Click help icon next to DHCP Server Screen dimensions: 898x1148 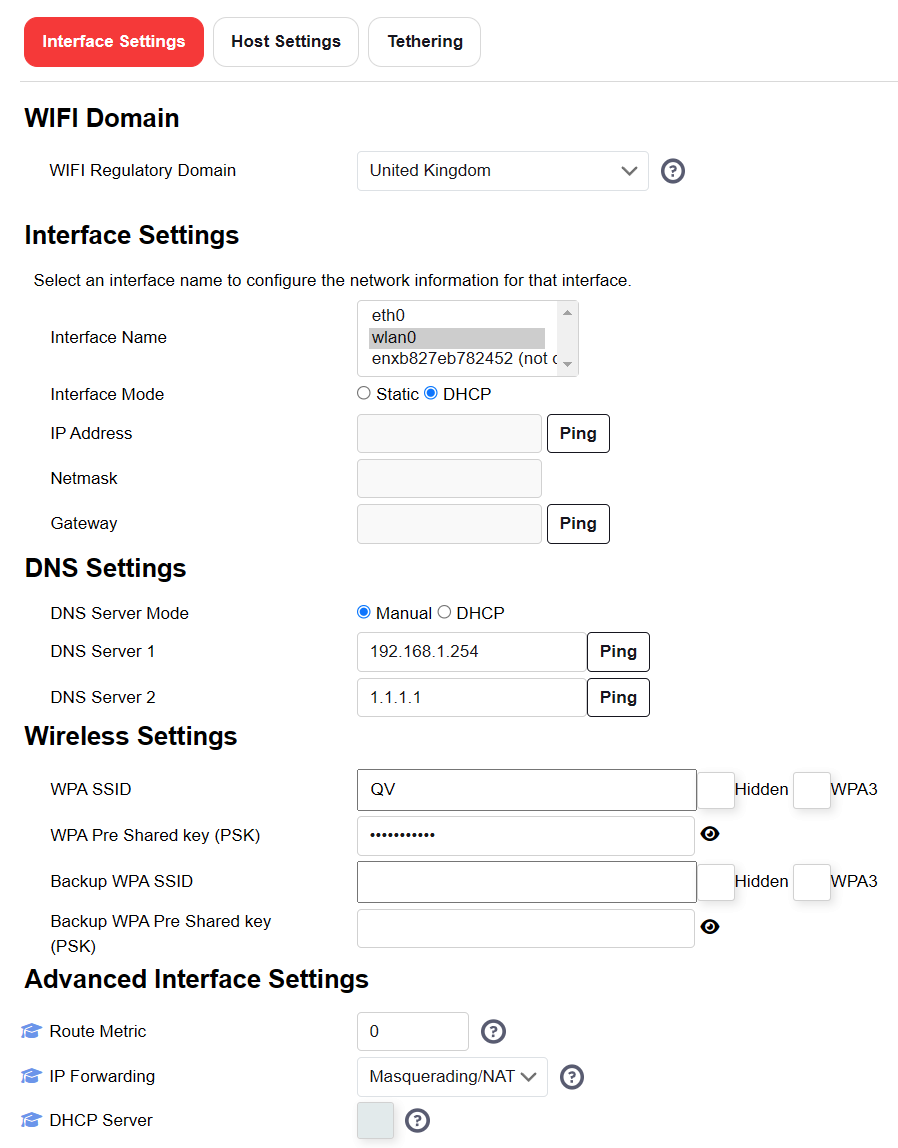pyautogui.click(x=417, y=1121)
